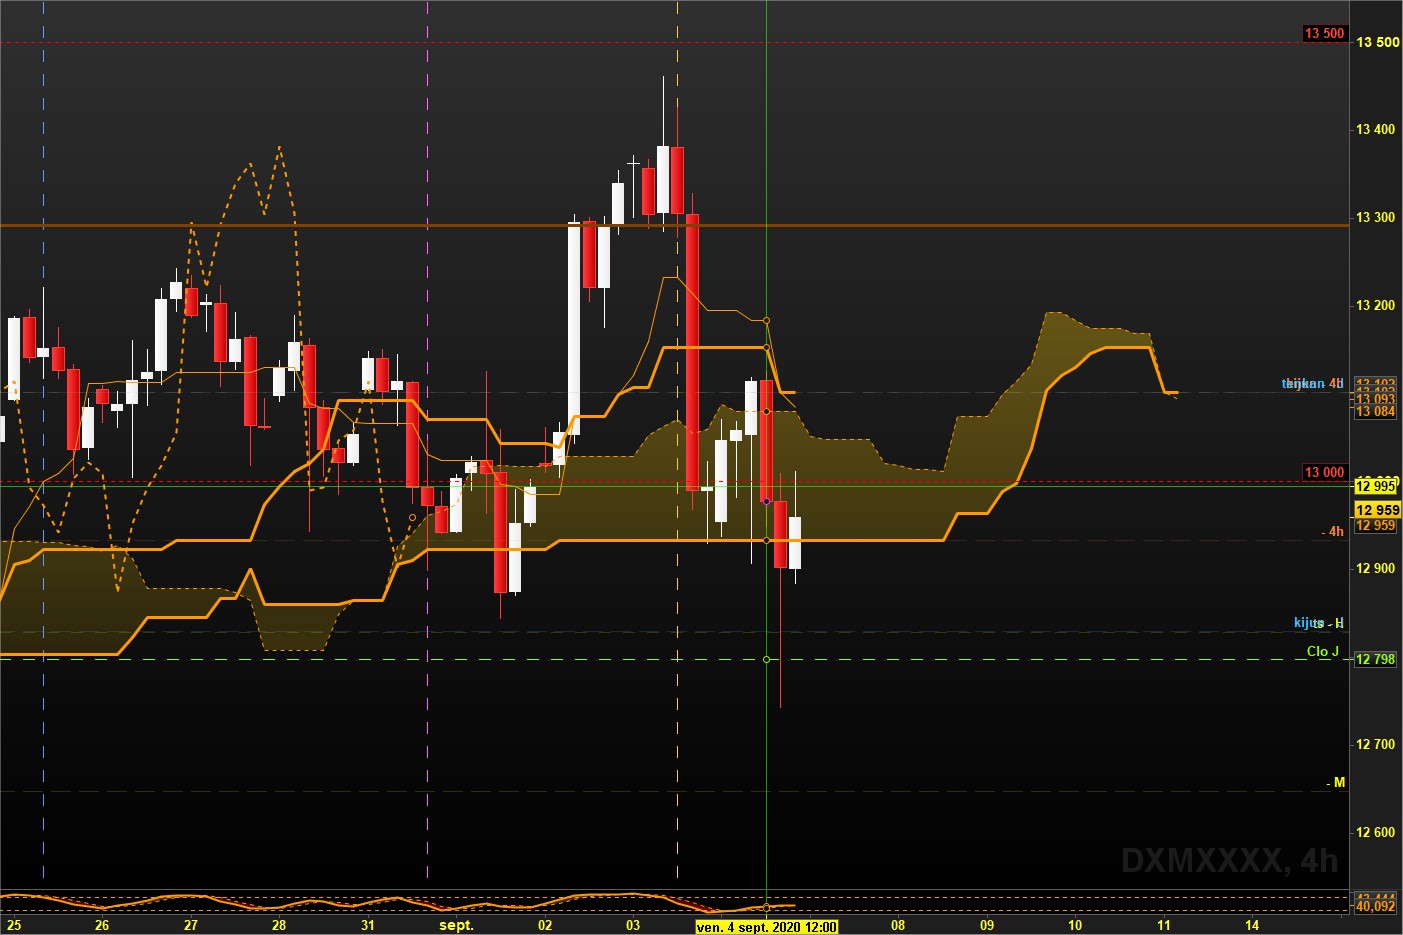Click date 27 on the time axis
Image resolution: width=1403 pixels, height=935 pixels.
(191, 925)
